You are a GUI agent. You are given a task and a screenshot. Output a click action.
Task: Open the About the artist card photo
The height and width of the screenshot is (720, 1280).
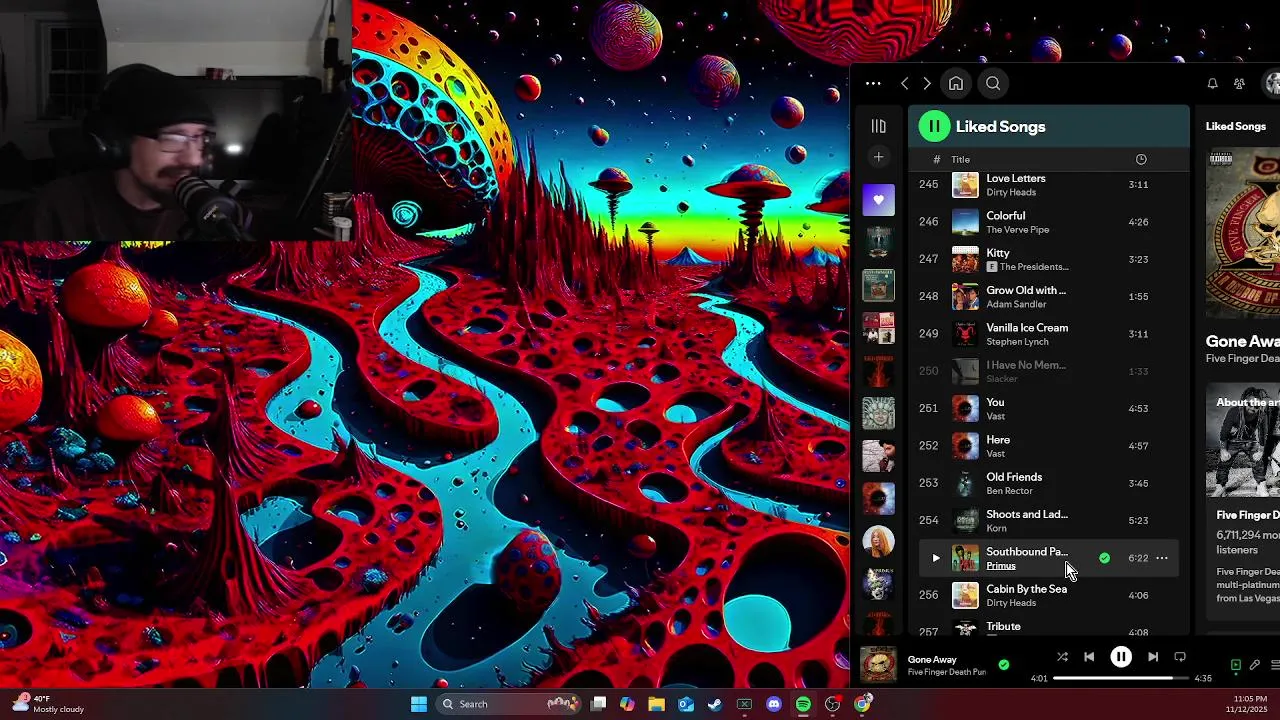1243,440
